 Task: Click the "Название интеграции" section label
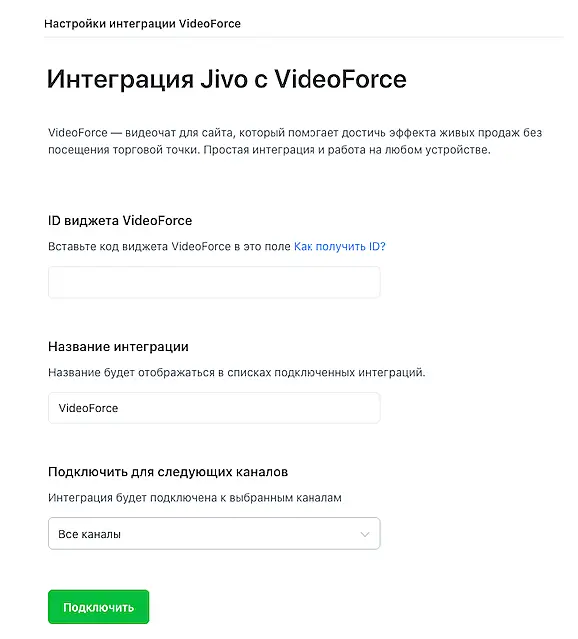click(118, 347)
